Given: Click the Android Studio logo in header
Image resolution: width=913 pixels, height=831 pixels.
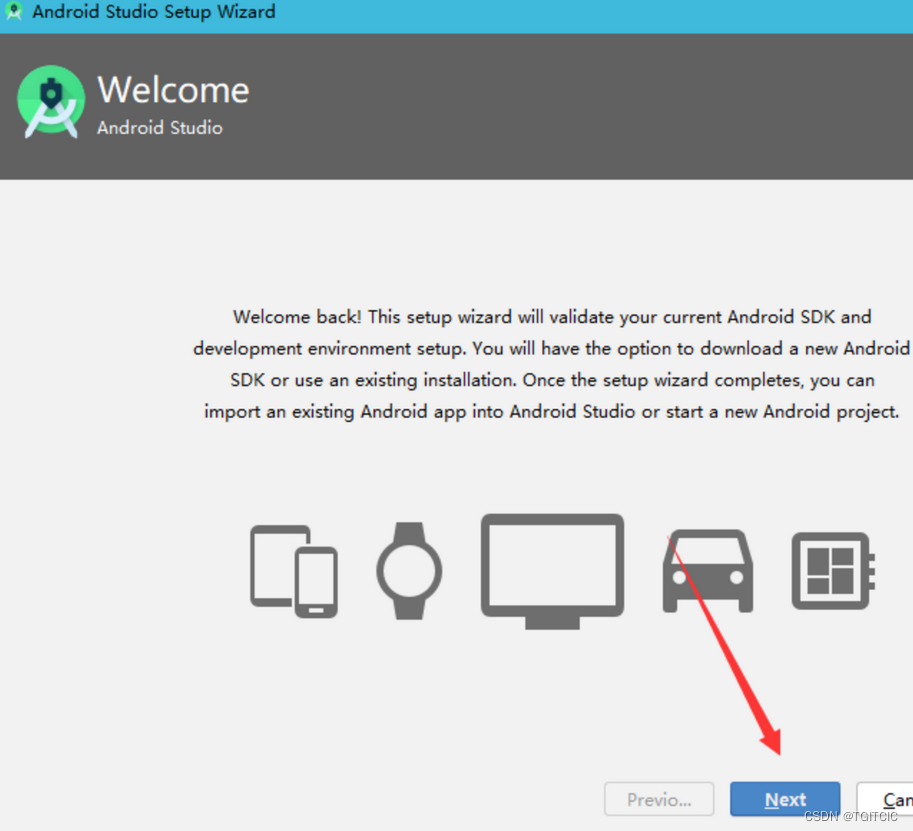Looking at the screenshot, I should click(x=51, y=101).
